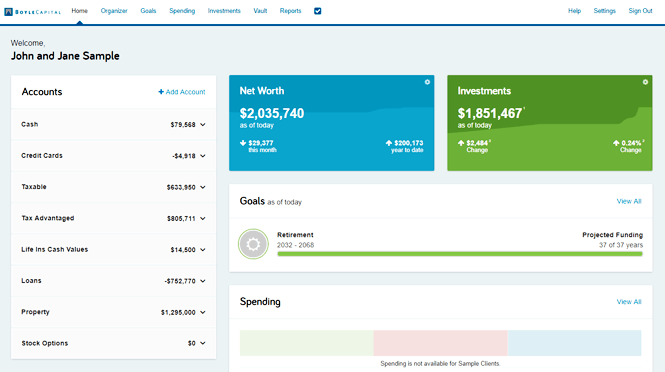Open the Reports tab

[290, 11]
